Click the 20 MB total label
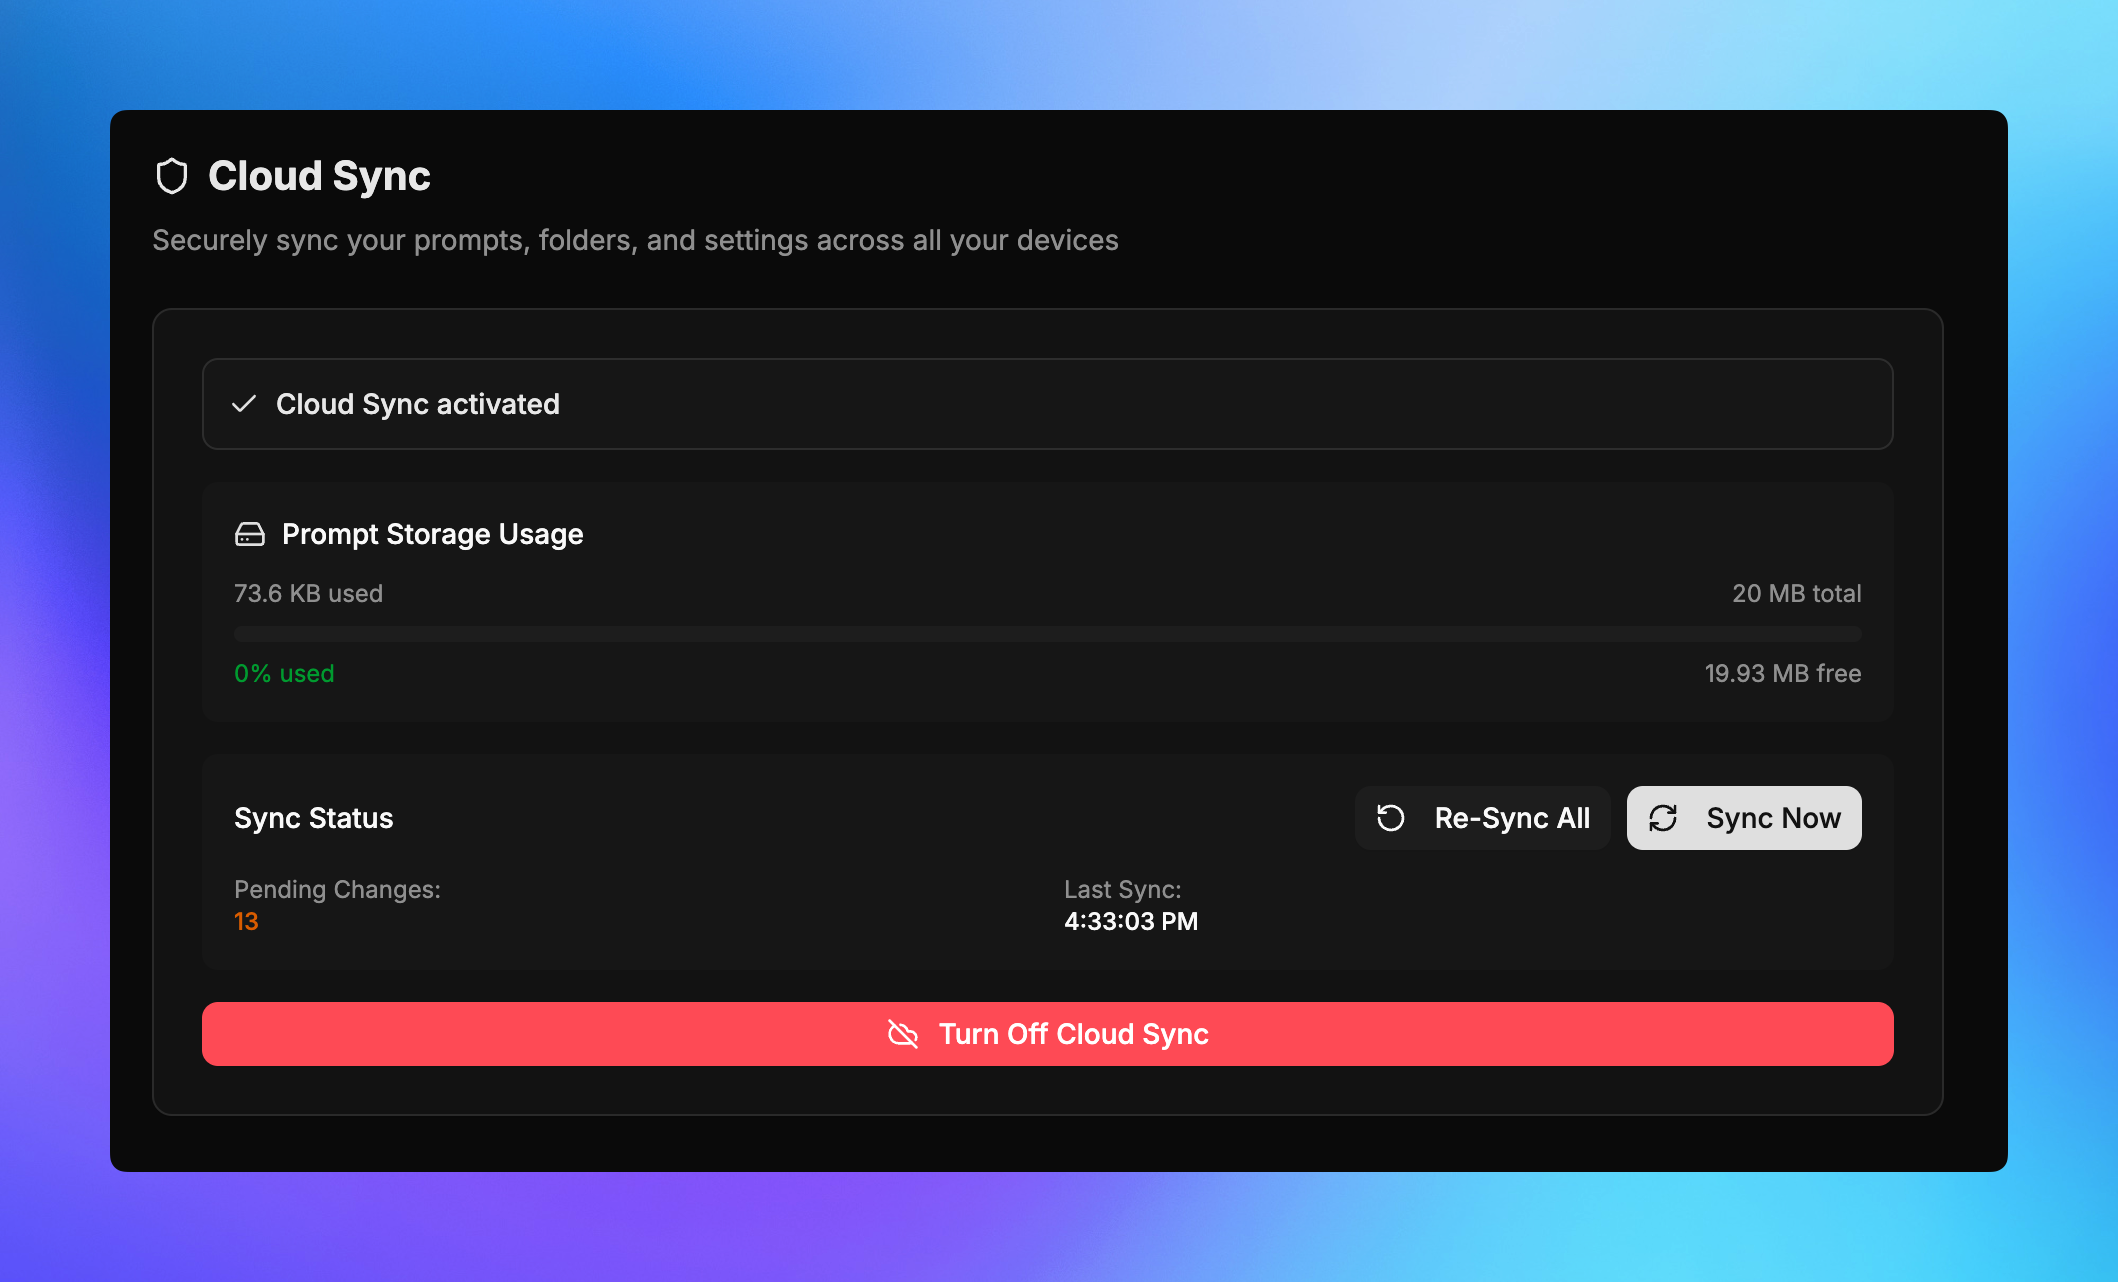Viewport: 2118px width, 1282px height. pos(1796,593)
